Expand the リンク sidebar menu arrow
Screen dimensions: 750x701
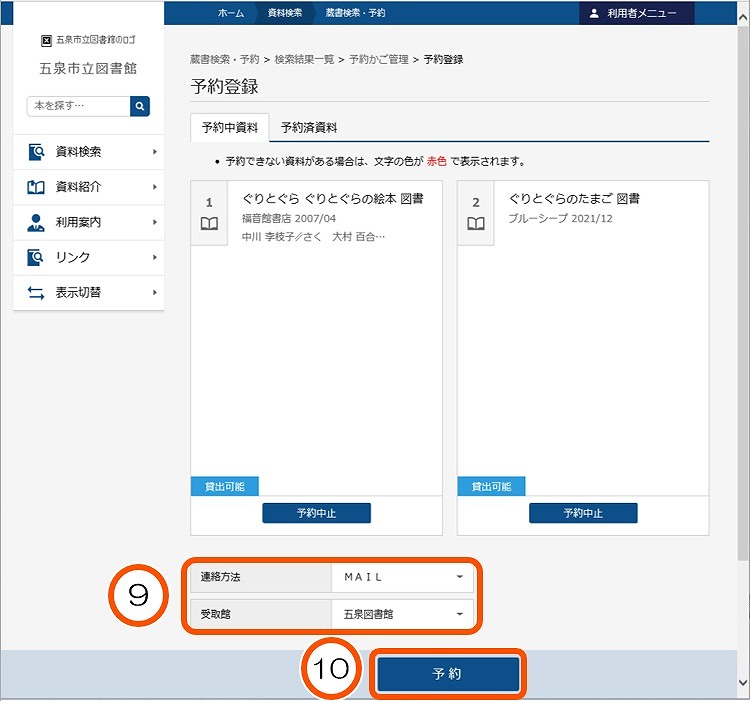[154, 257]
